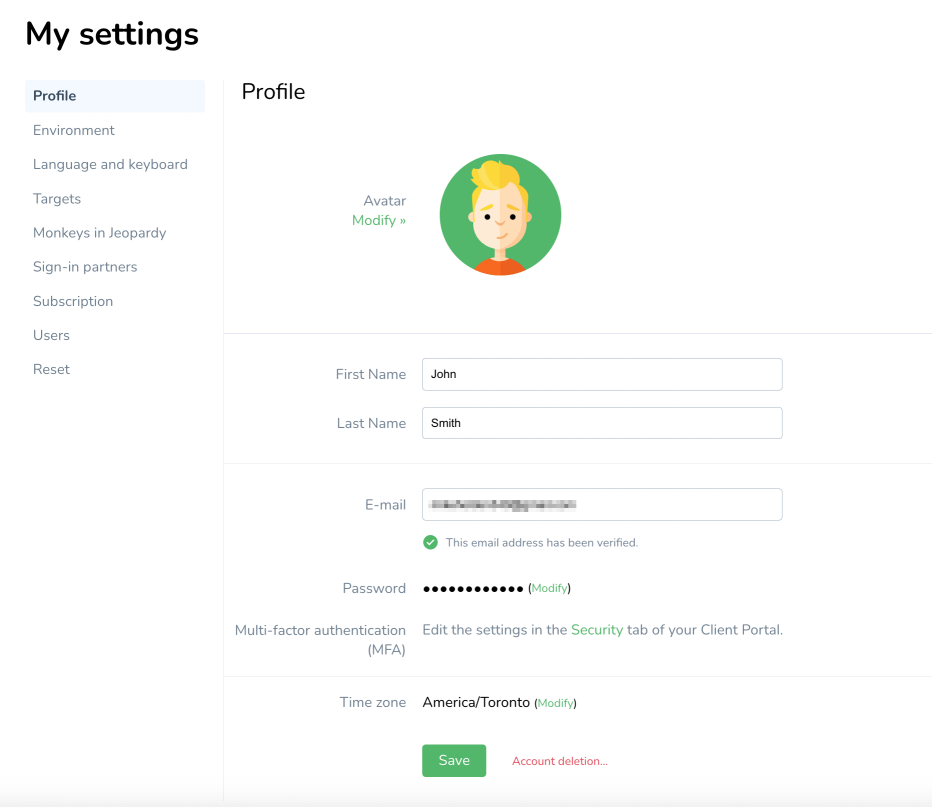Click the user avatar image
932x807 pixels.
[500, 215]
